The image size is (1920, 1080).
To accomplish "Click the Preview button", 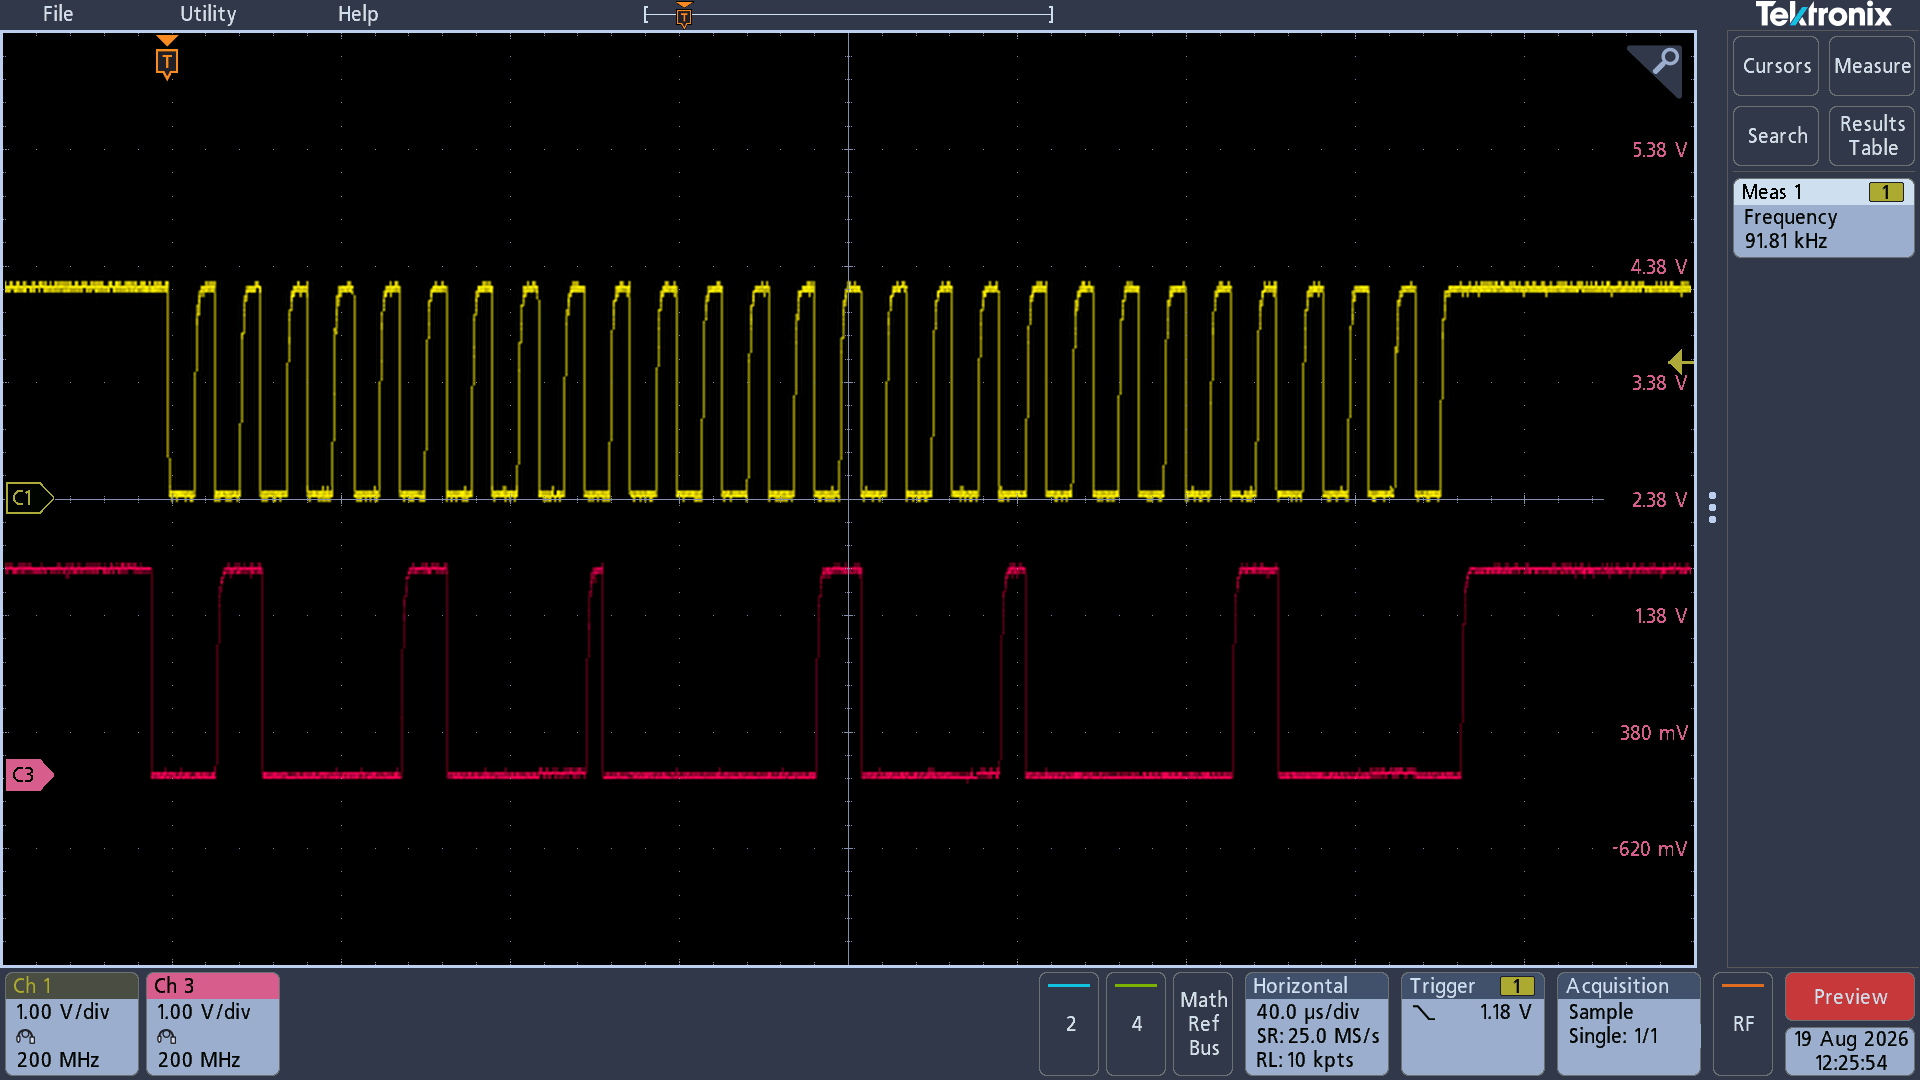I will coord(1850,997).
